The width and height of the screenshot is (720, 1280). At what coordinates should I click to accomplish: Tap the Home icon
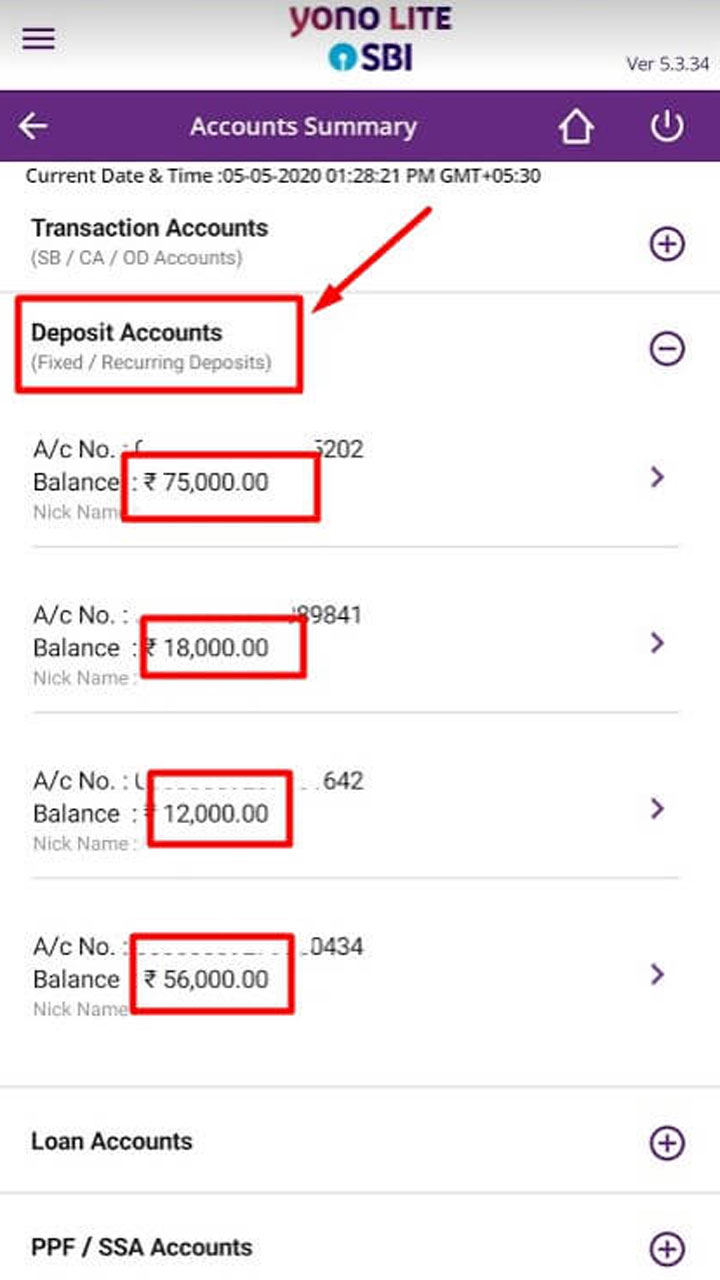coord(576,127)
